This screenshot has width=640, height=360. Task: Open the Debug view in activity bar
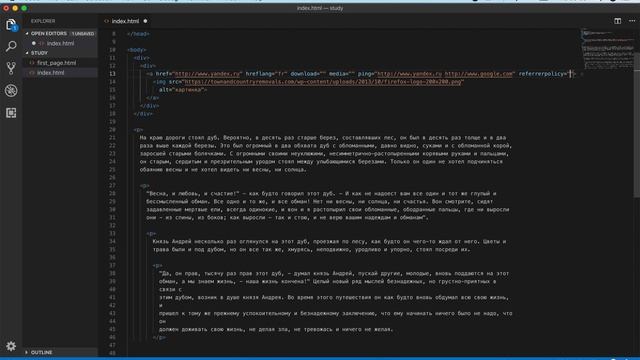[11, 90]
